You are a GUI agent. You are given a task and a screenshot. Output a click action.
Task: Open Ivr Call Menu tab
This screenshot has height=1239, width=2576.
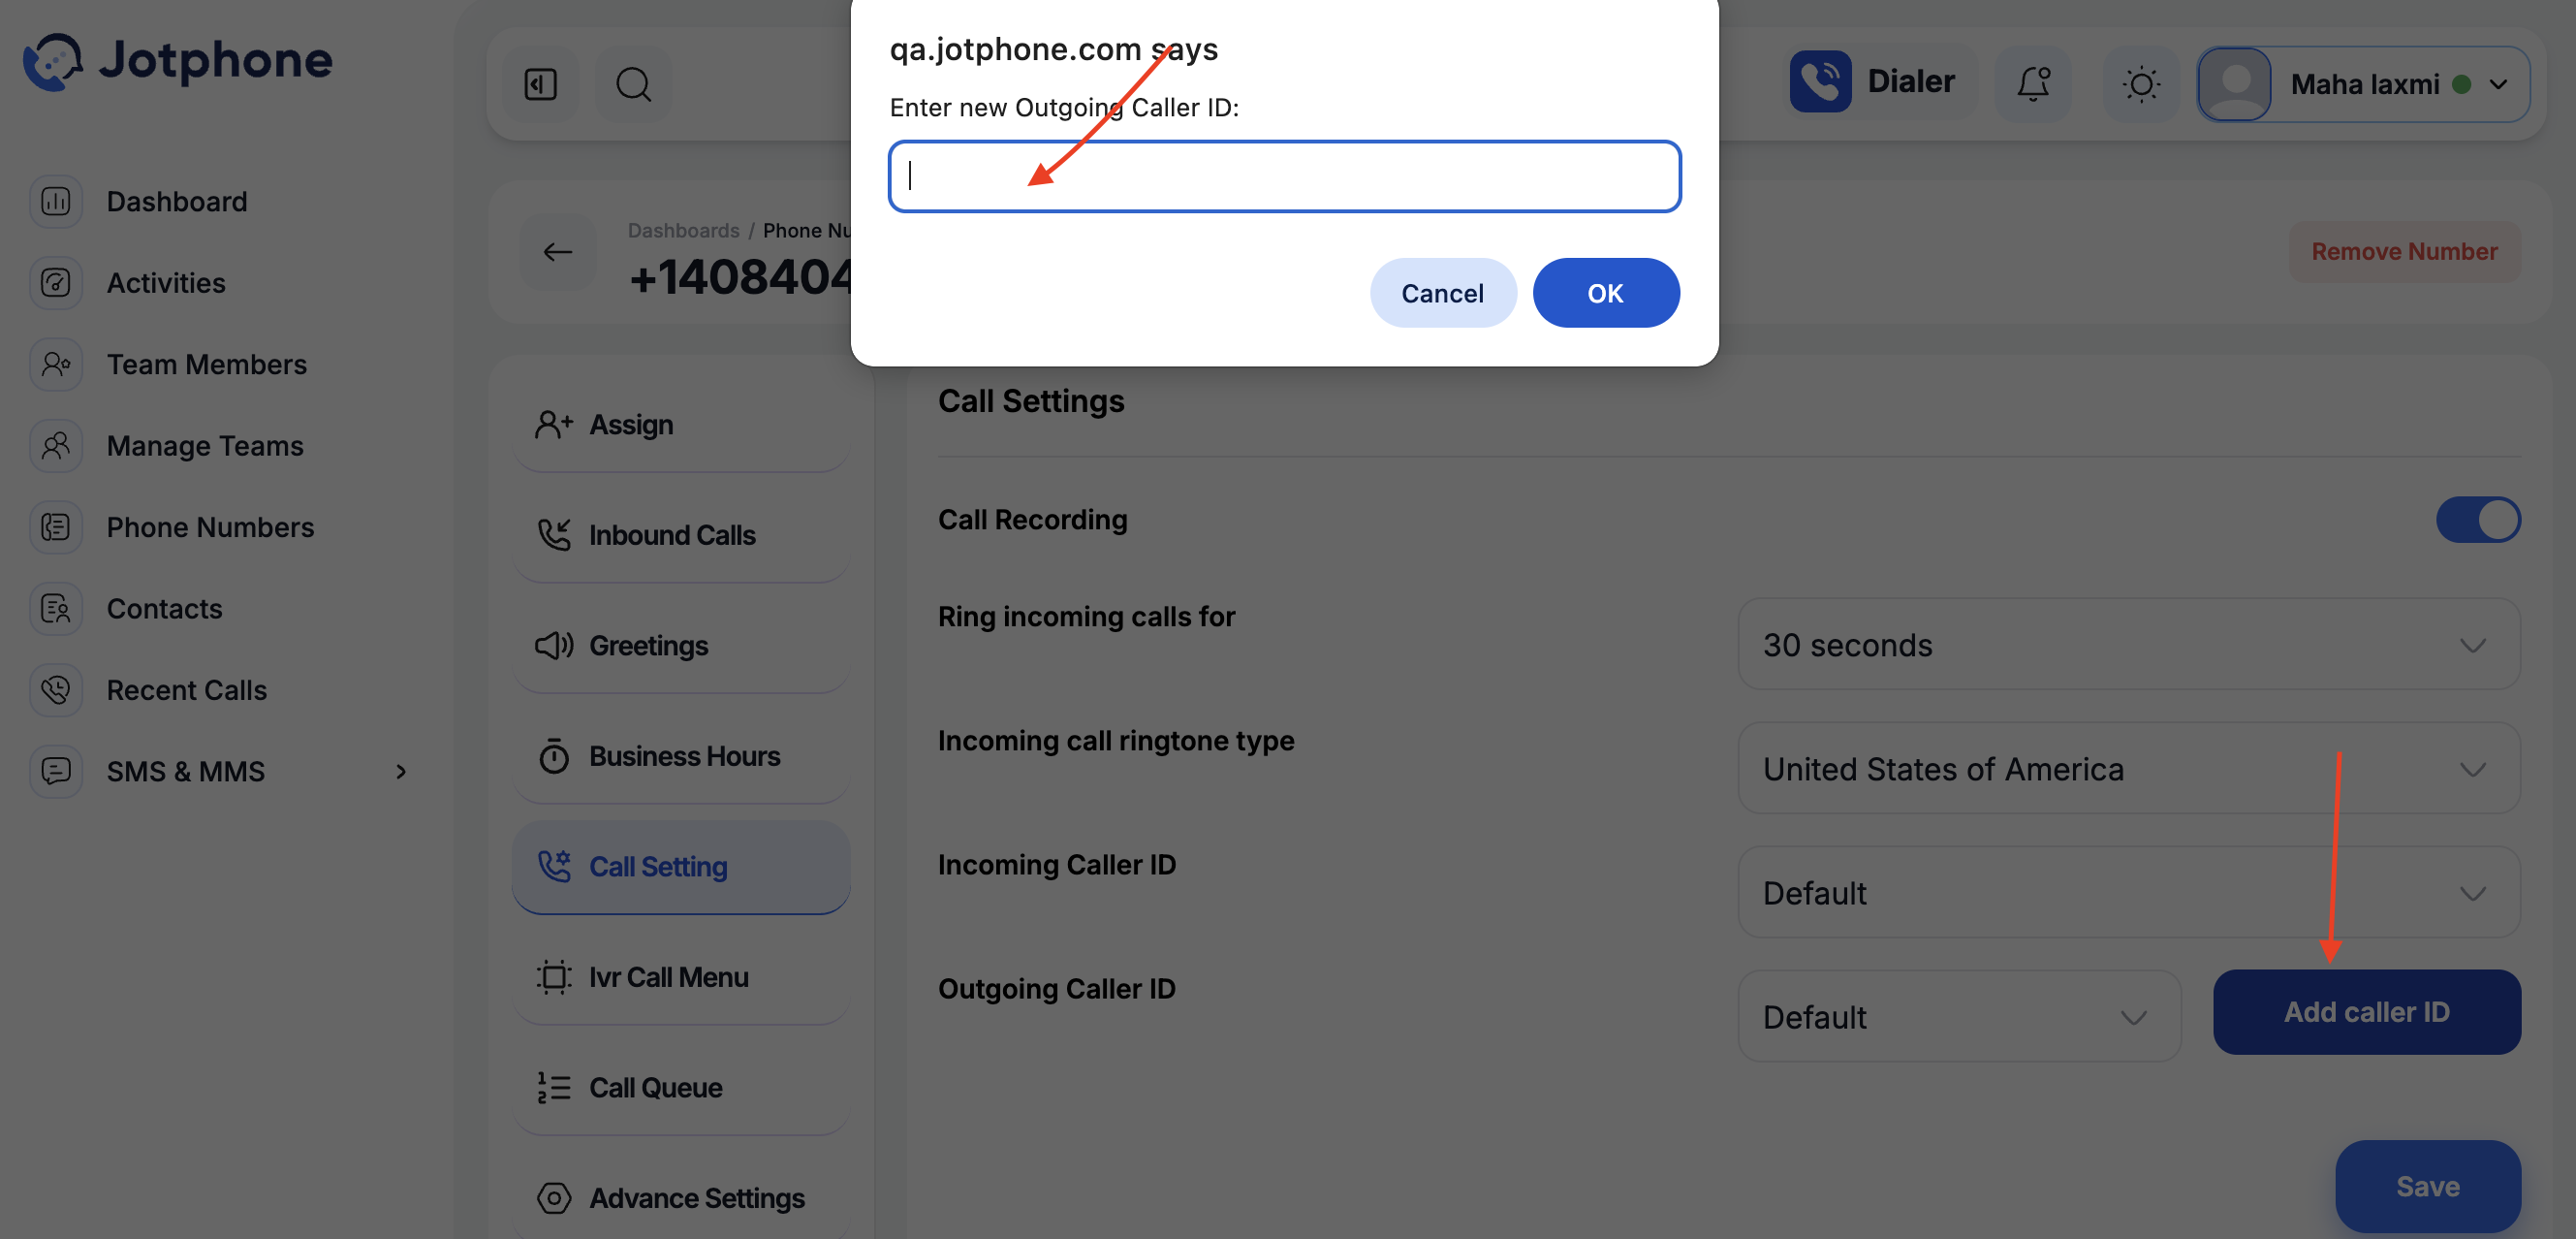click(x=681, y=977)
